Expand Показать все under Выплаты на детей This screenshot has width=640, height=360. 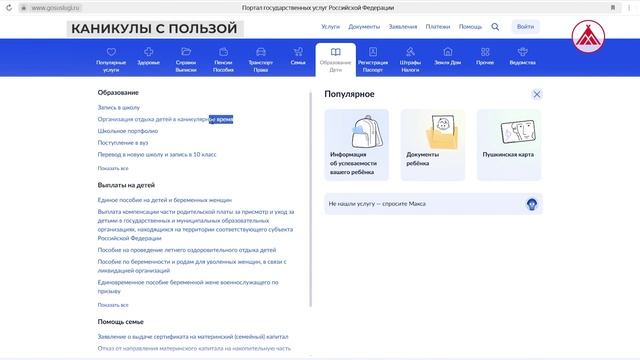point(113,305)
